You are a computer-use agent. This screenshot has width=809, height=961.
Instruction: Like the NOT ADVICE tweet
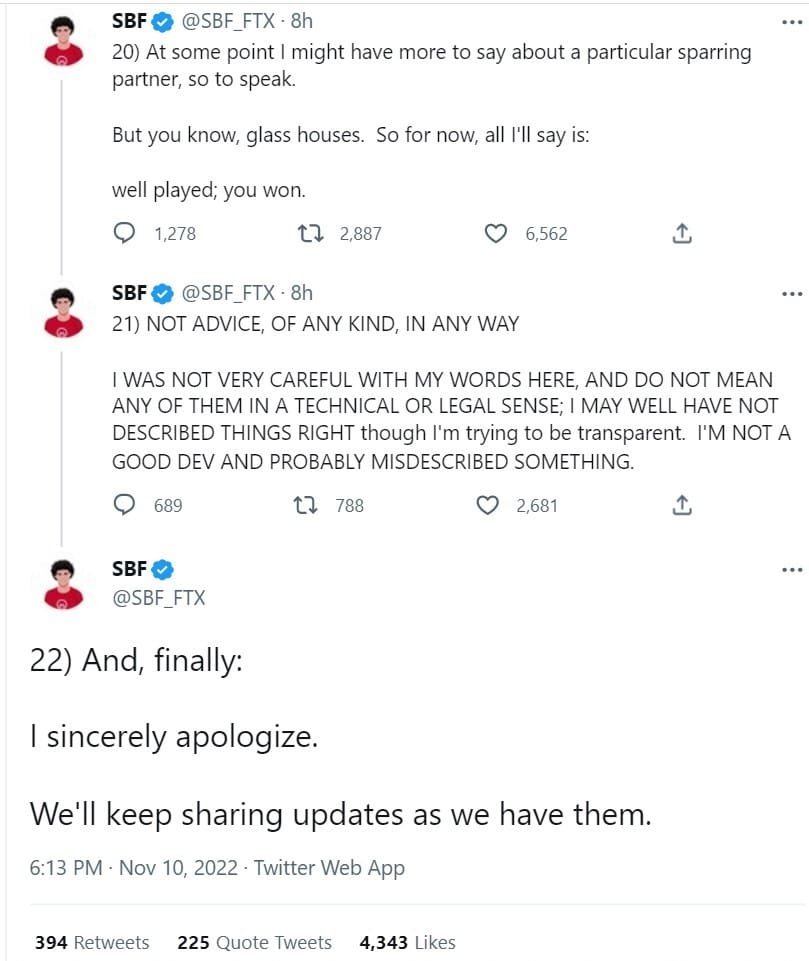click(x=488, y=505)
